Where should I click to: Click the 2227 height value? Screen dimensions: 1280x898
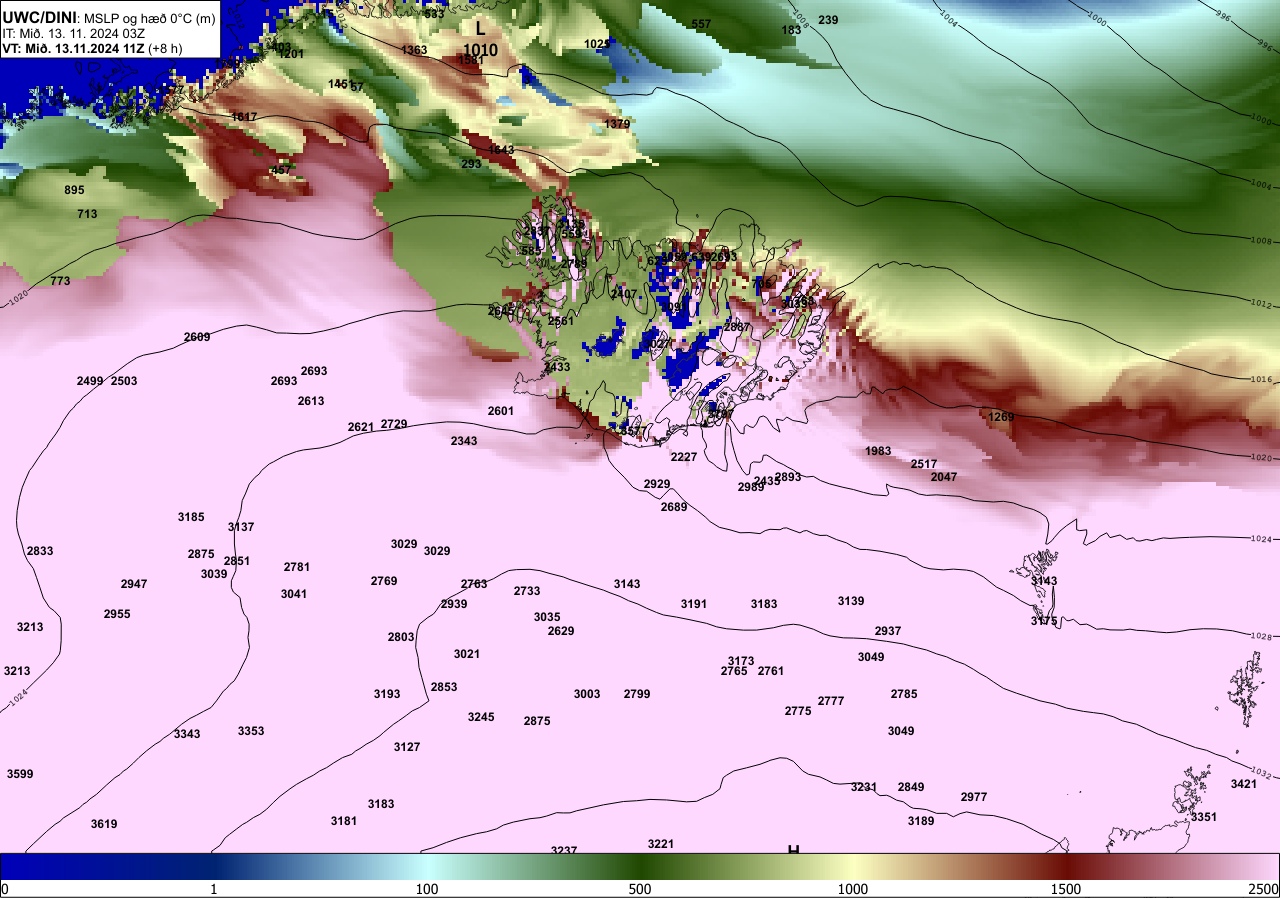684,457
